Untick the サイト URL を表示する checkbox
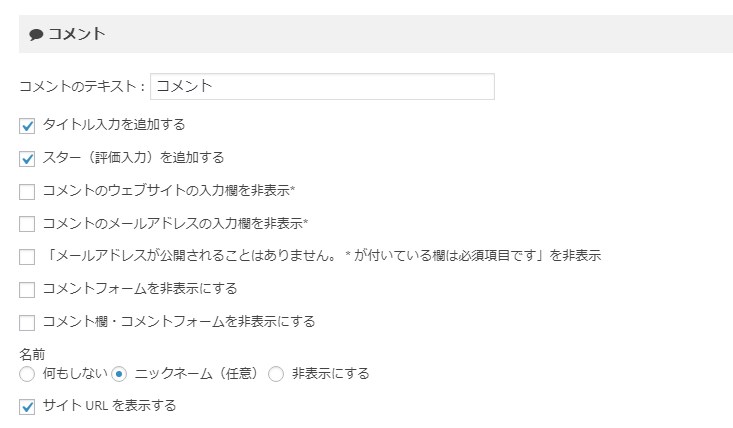This screenshot has width=733, height=428. 27,407
